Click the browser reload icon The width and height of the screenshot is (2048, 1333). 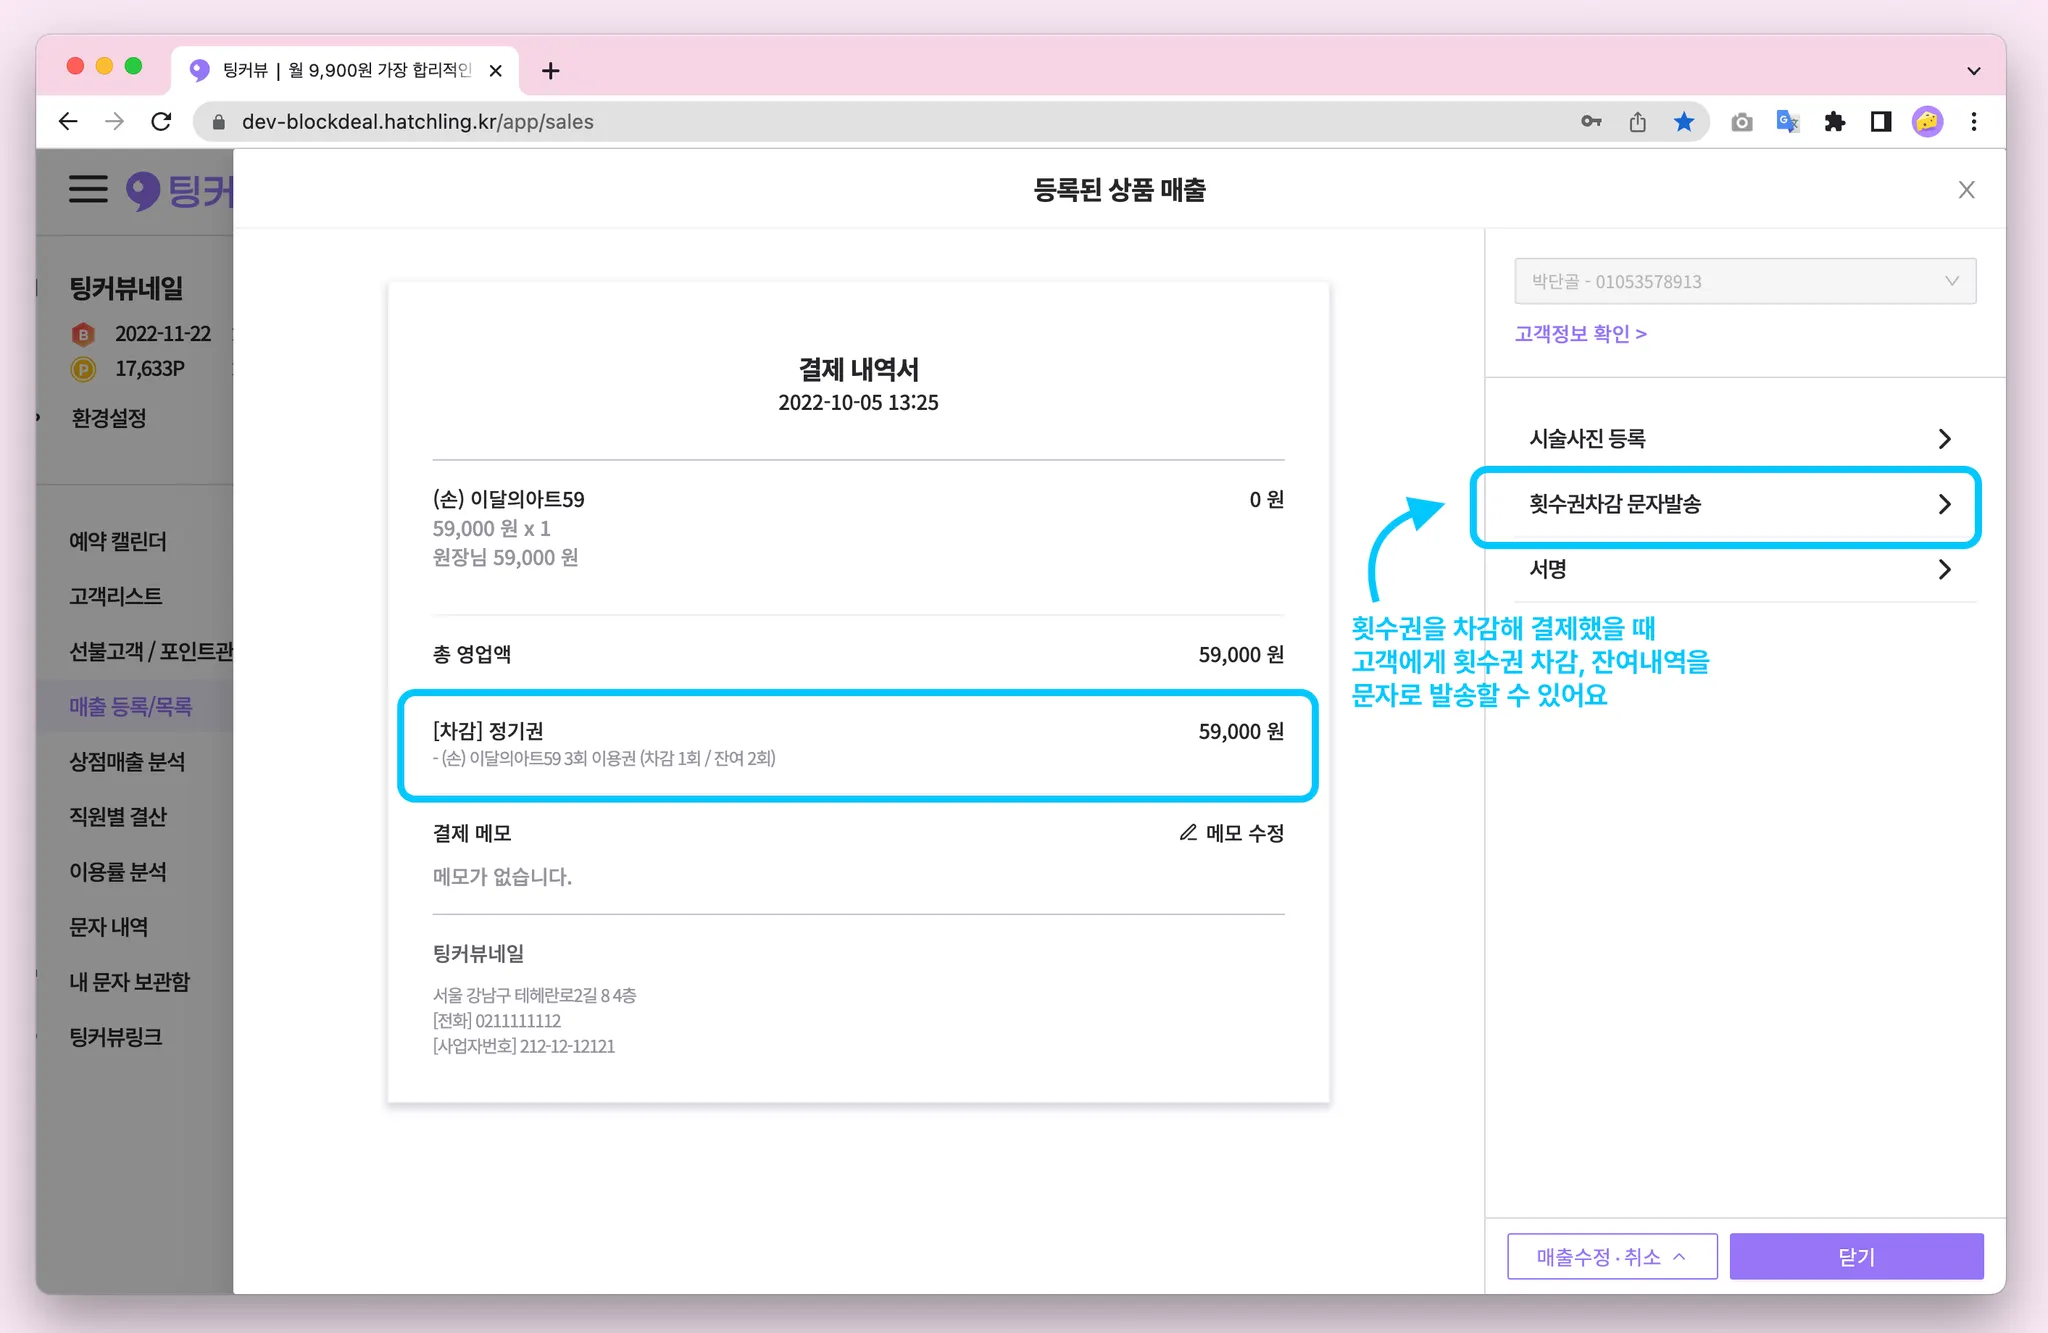point(161,122)
